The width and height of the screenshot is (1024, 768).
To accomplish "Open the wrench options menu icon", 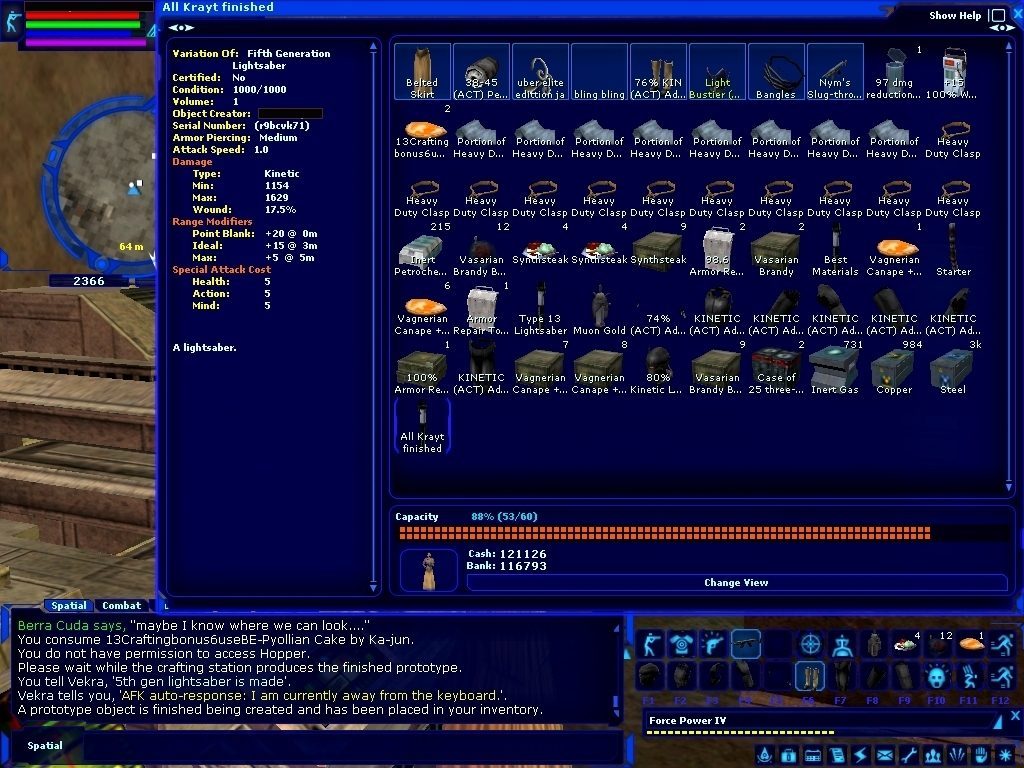I will click(x=909, y=756).
